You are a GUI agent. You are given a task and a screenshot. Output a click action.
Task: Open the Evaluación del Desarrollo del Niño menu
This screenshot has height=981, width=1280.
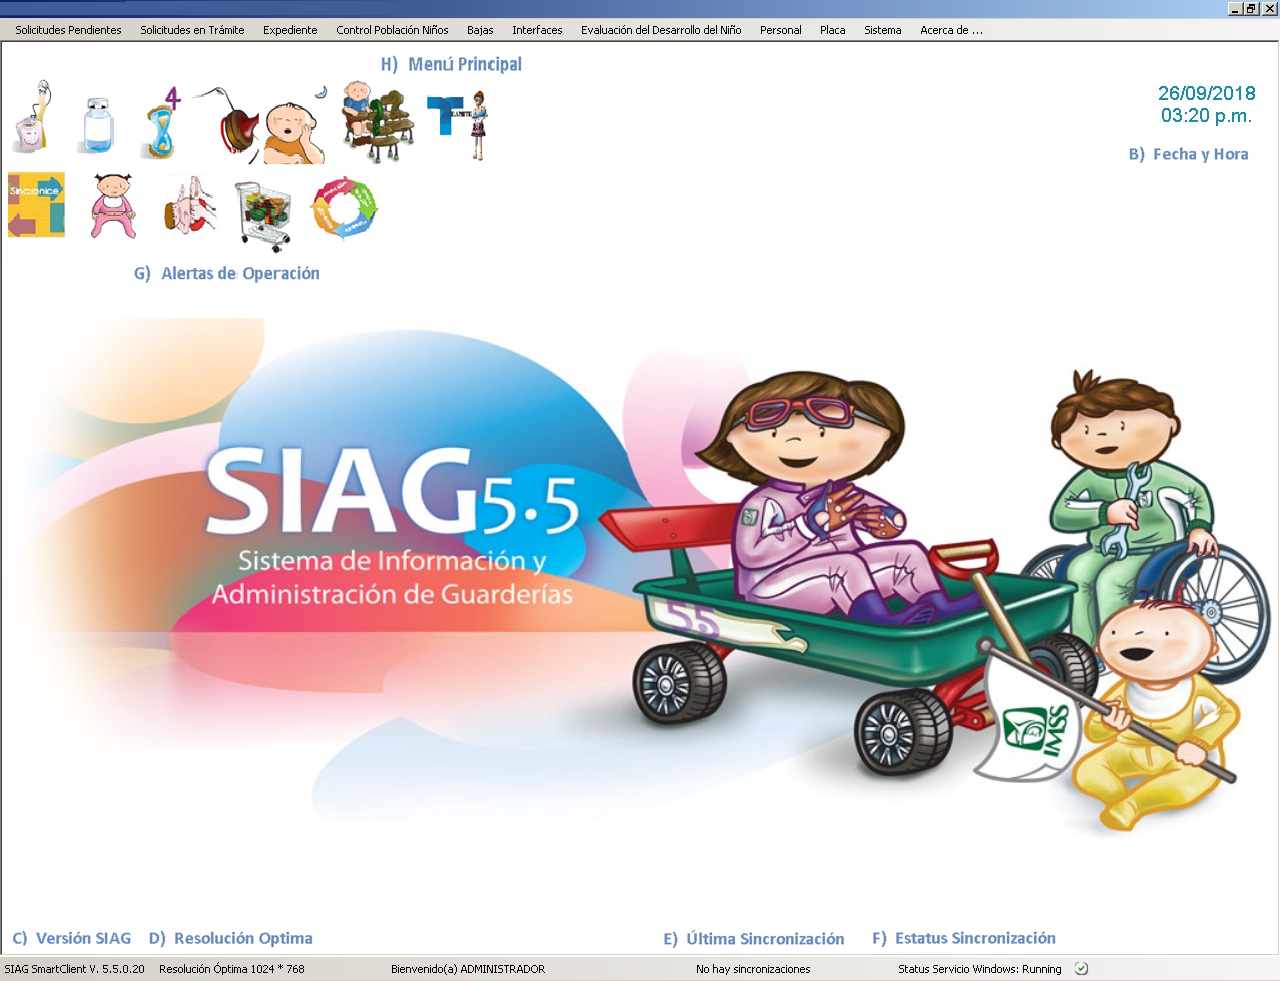tap(660, 30)
